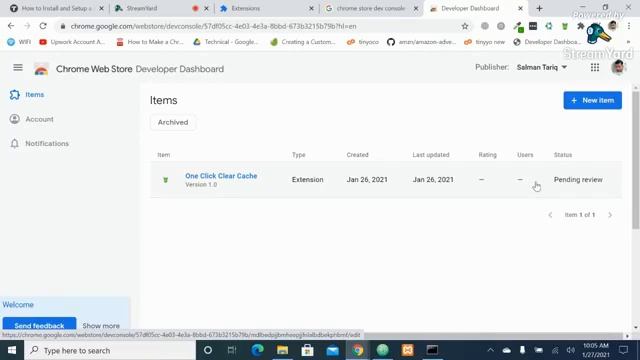The height and width of the screenshot is (360, 640).
Task: Click the Rating column header
Action: (x=487, y=155)
